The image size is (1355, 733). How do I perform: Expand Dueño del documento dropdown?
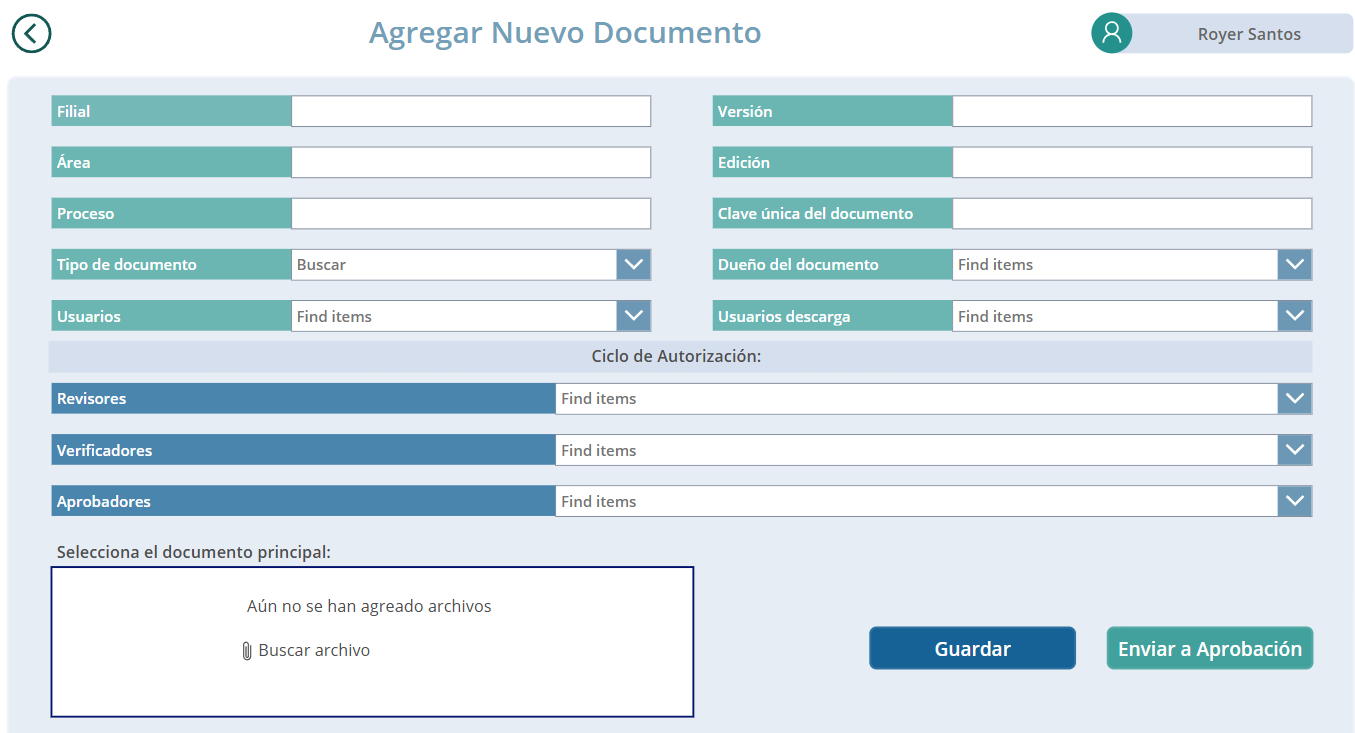point(1294,265)
